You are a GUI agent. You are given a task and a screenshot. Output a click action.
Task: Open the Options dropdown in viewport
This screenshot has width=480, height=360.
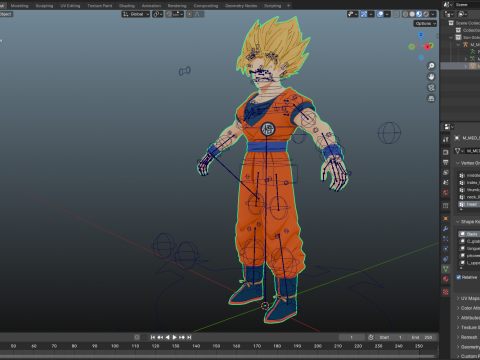[425, 24]
